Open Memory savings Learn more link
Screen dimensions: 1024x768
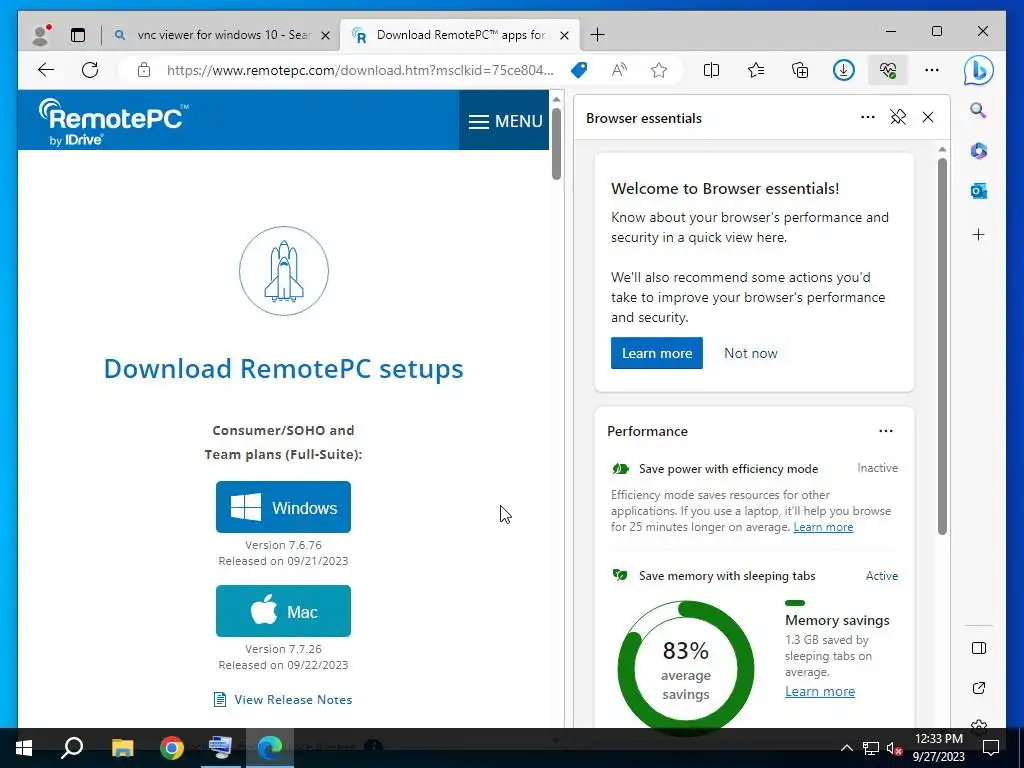pyautogui.click(x=820, y=692)
